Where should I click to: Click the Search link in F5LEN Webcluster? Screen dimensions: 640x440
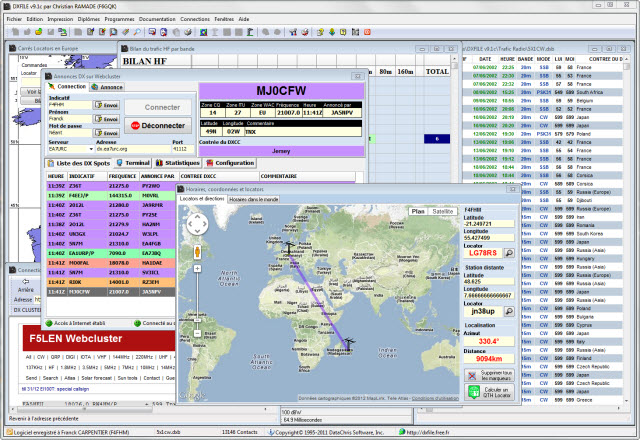click(x=51, y=378)
